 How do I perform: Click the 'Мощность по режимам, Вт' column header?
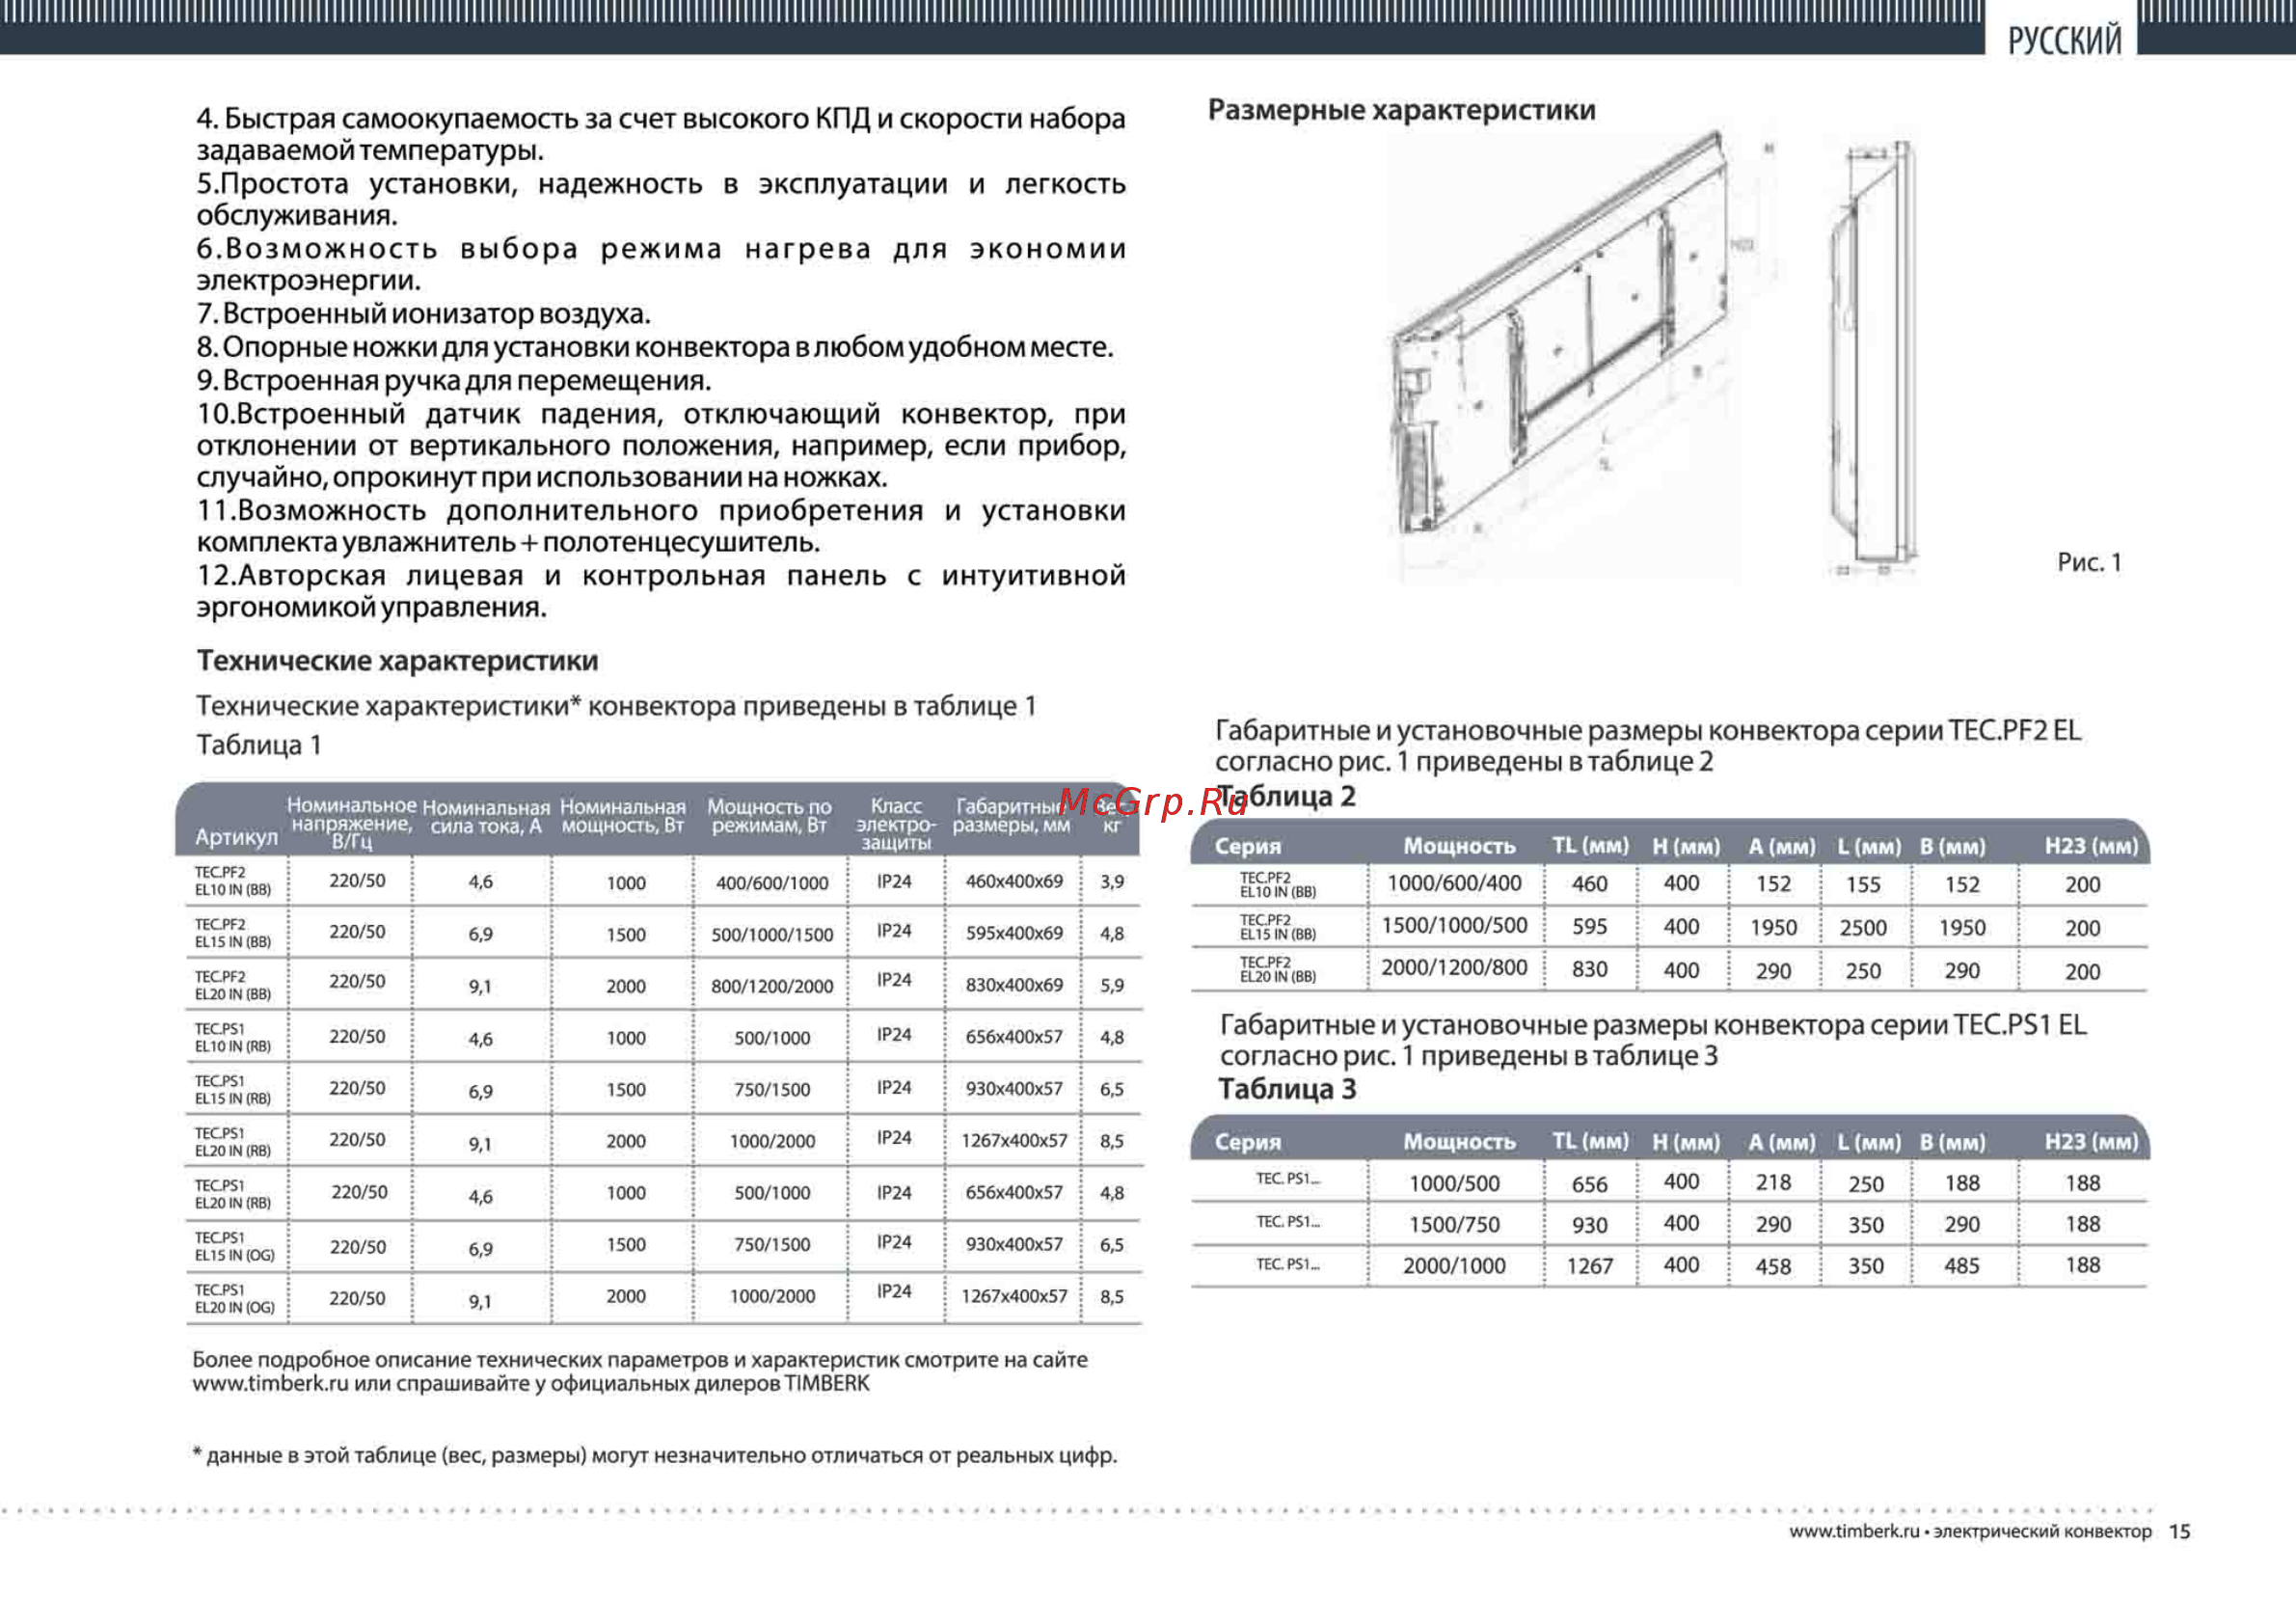[770, 816]
